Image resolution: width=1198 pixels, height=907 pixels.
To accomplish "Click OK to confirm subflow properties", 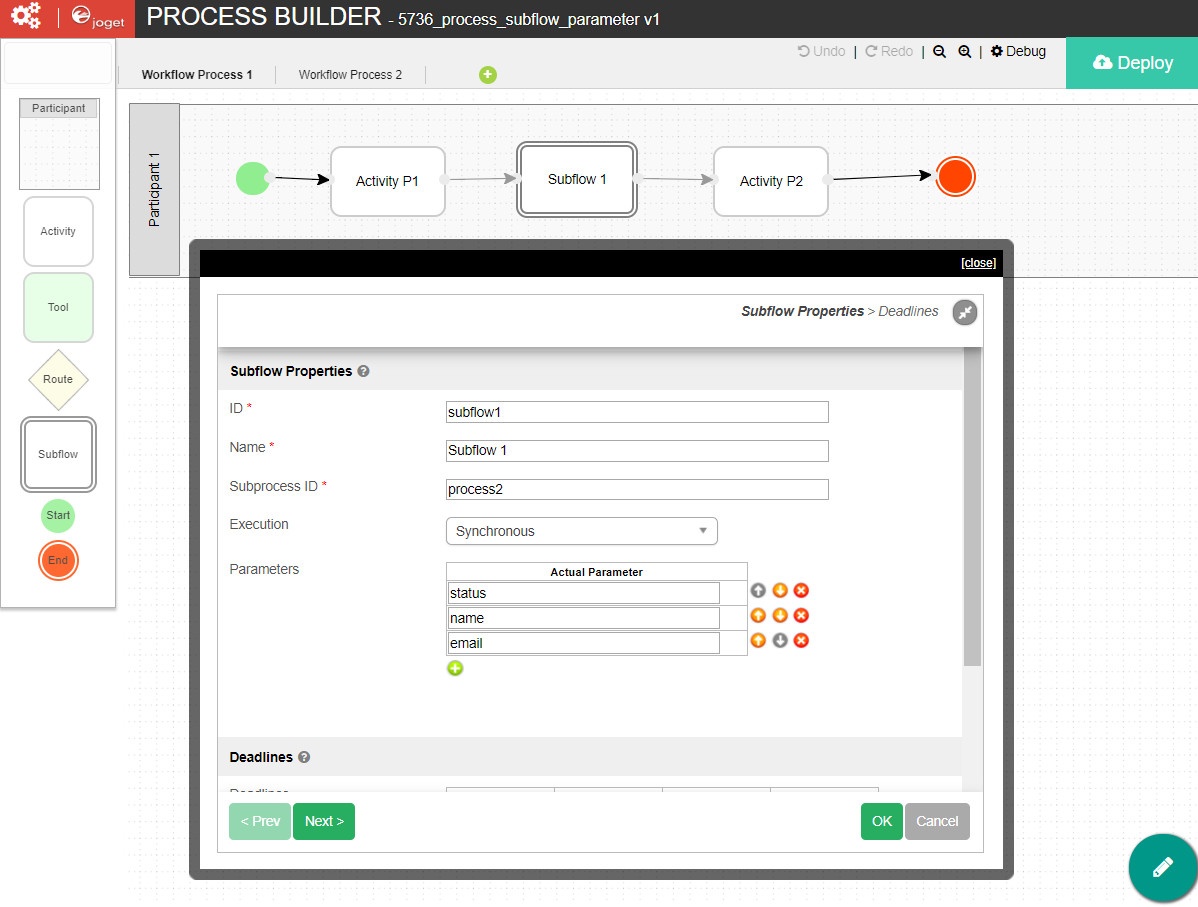I will (881, 821).
